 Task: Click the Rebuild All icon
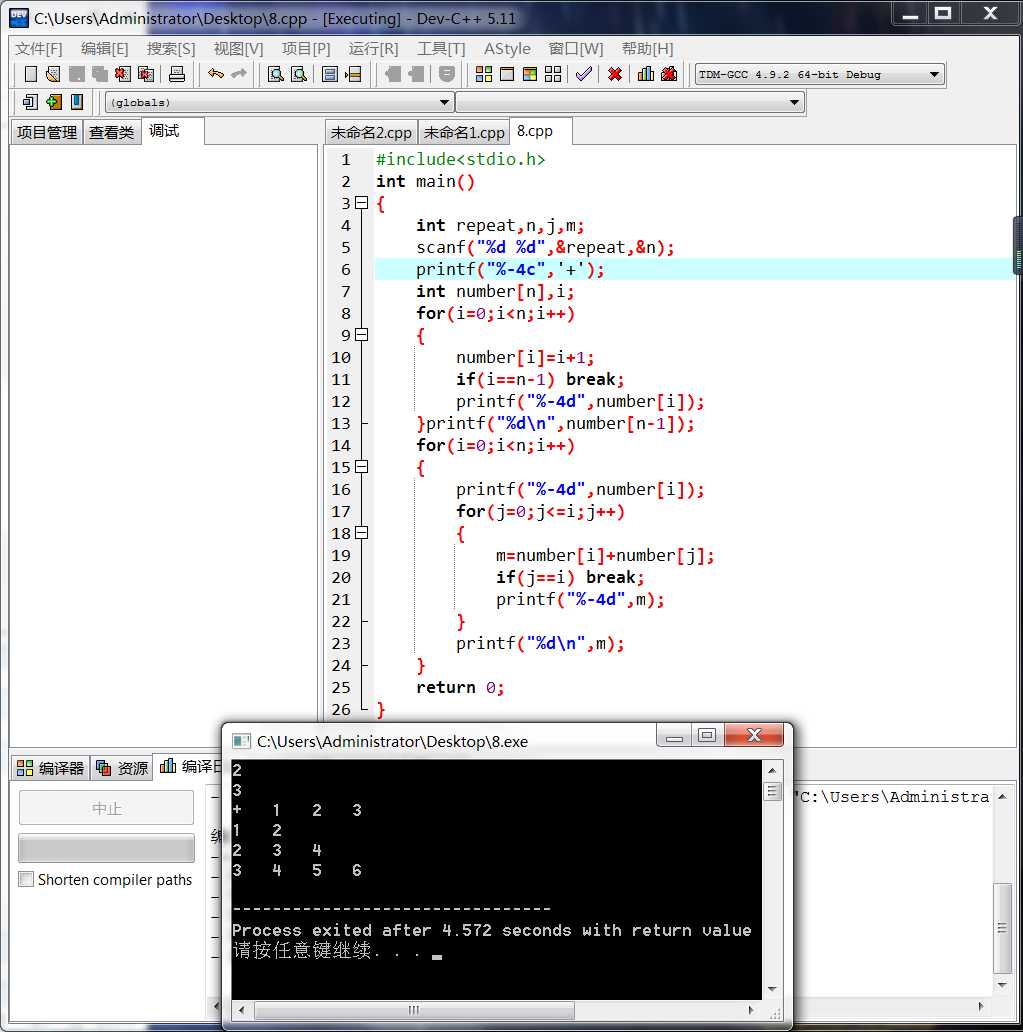(x=553, y=74)
